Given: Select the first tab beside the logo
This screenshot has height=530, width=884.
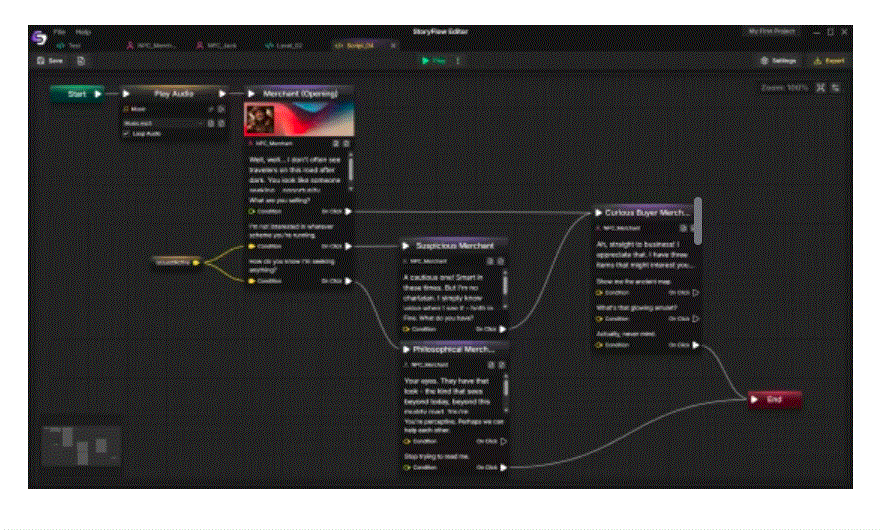Looking at the screenshot, I should (69, 46).
